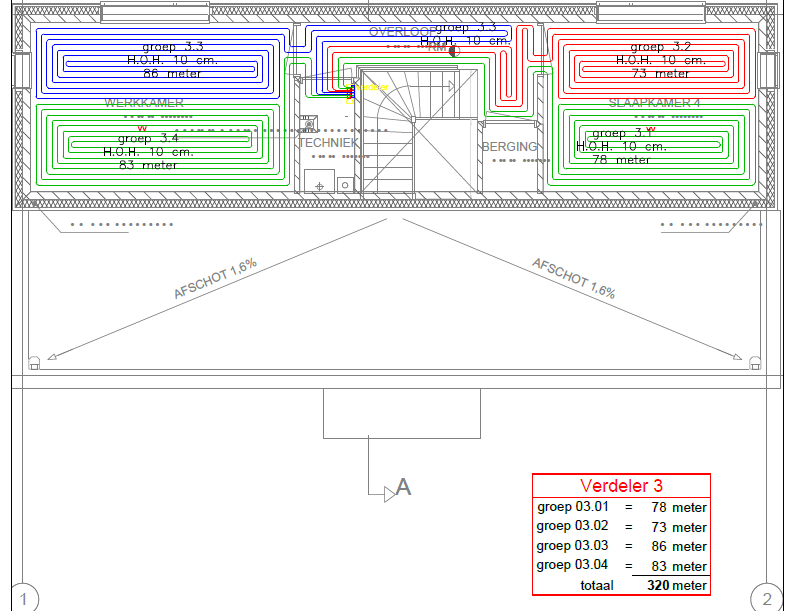Viewport: 807px width, 611px height.
Task: Click grid axis bubble number 2
Action: 767,599
